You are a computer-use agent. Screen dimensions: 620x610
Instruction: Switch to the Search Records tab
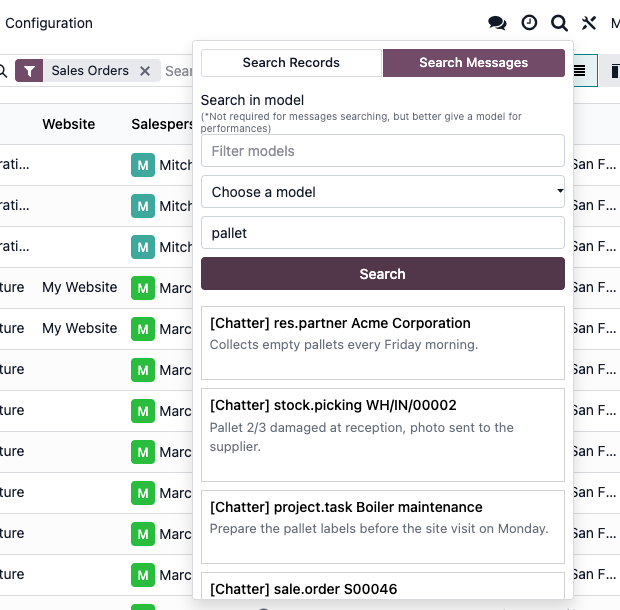[291, 62]
